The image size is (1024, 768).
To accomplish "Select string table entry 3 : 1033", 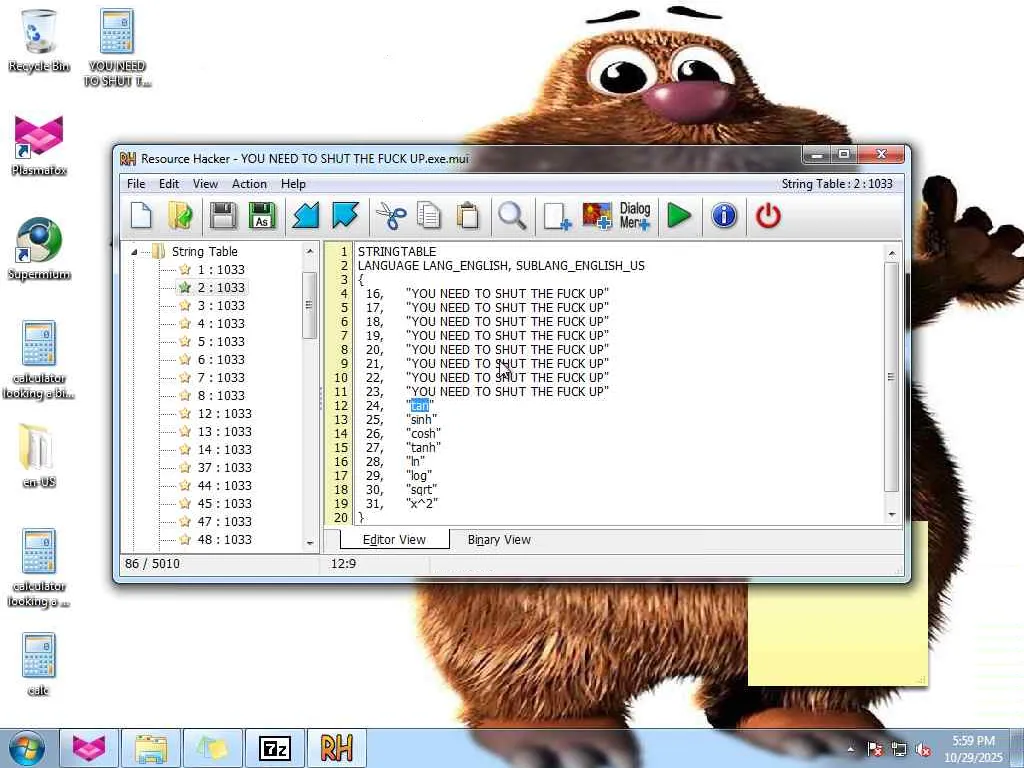I will coord(221,306).
